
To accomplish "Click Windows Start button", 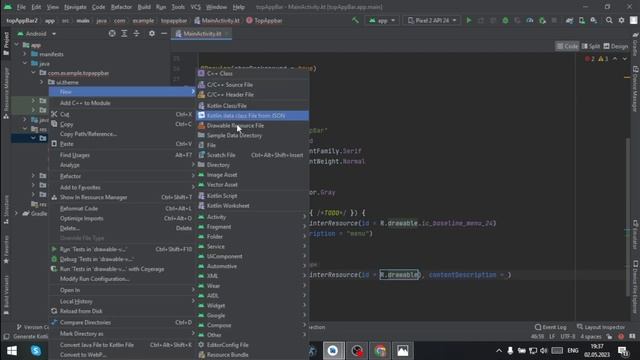I will point(12,351).
